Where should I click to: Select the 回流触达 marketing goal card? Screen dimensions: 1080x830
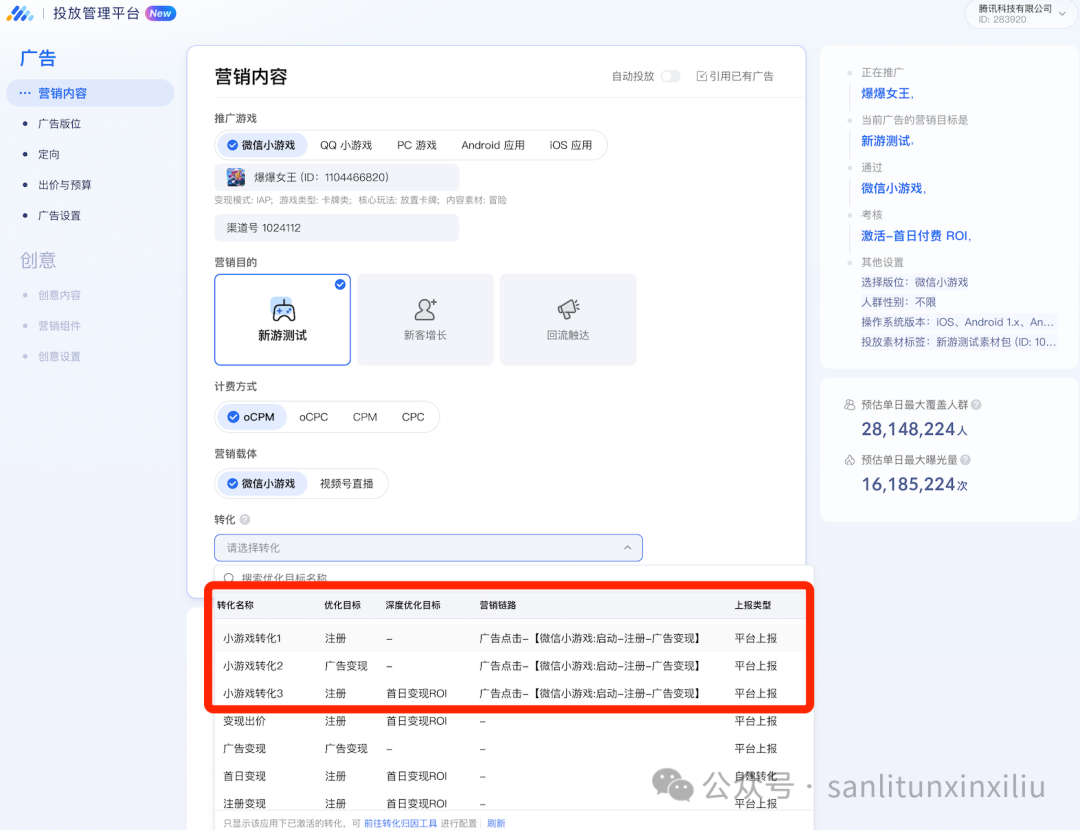pyautogui.click(x=568, y=320)
